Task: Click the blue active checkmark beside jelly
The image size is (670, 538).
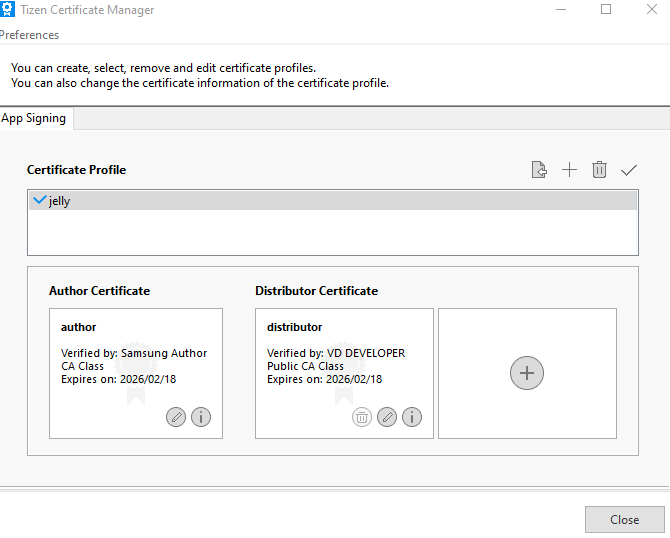Action: tap(39, 201)
